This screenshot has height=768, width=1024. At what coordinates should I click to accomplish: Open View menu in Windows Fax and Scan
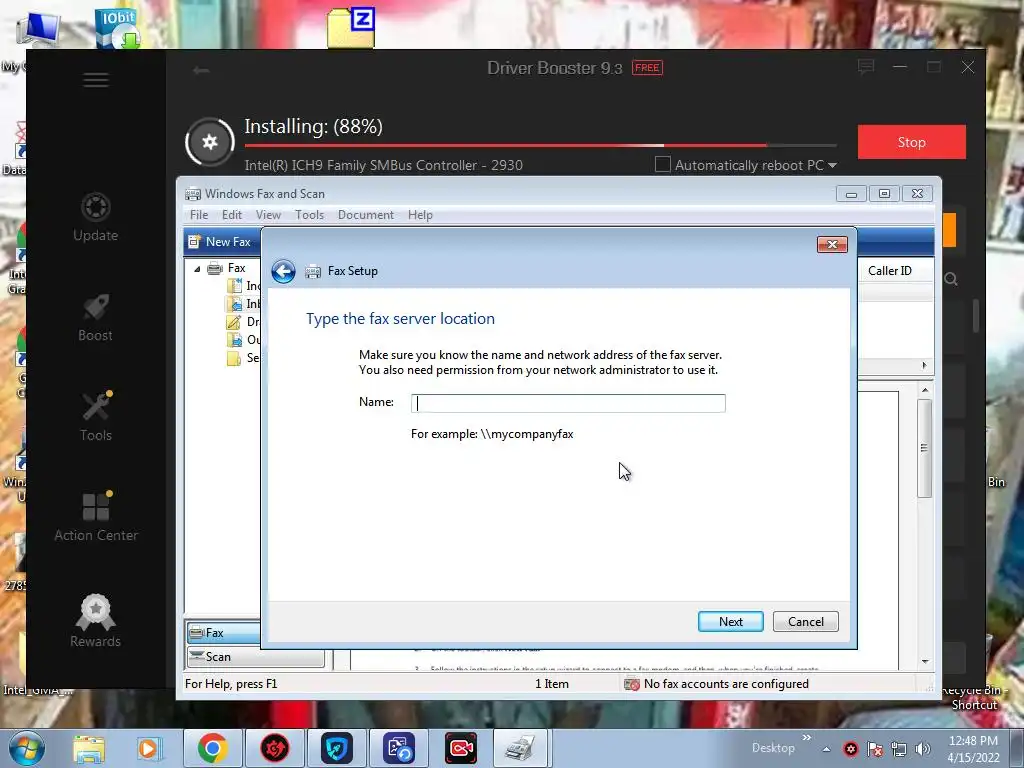point(268,215)
